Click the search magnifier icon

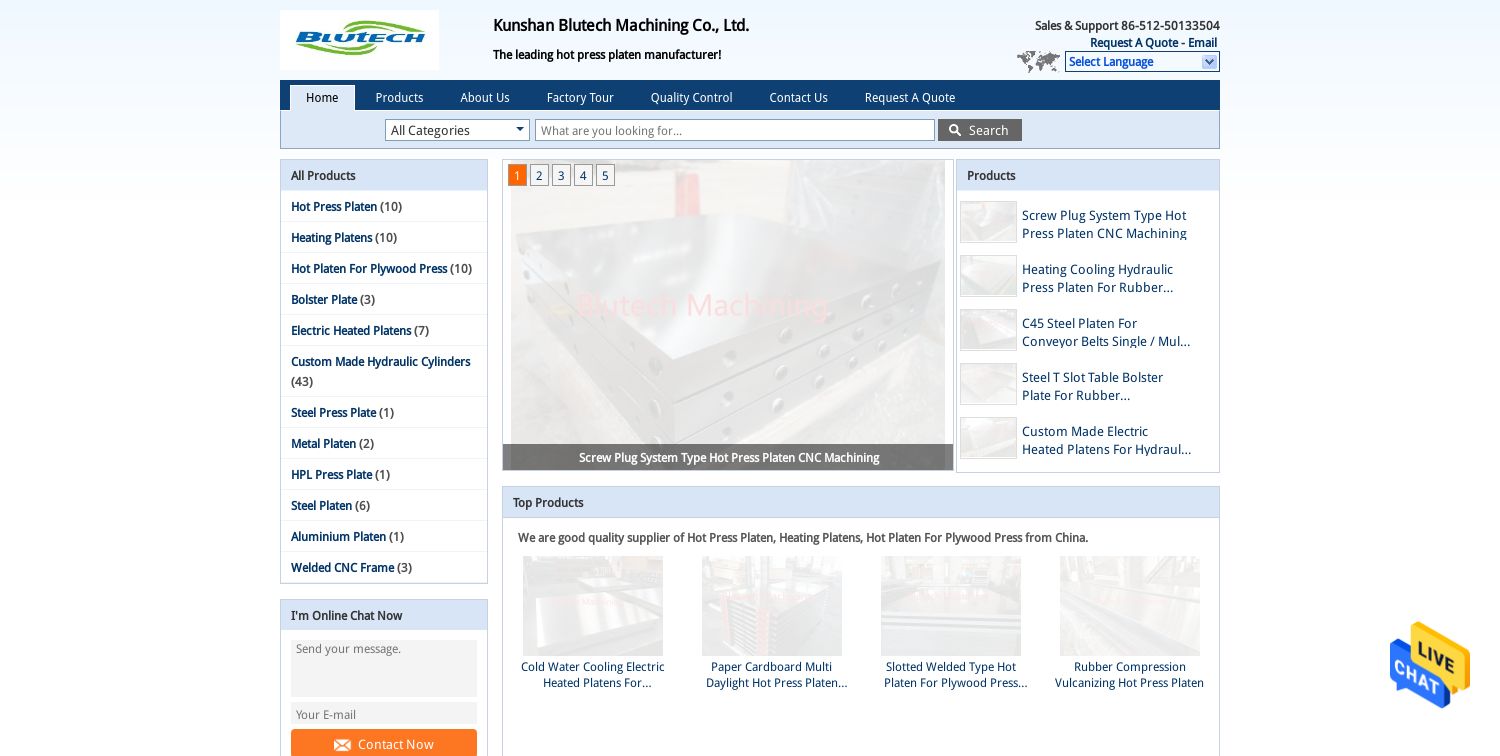955,130
